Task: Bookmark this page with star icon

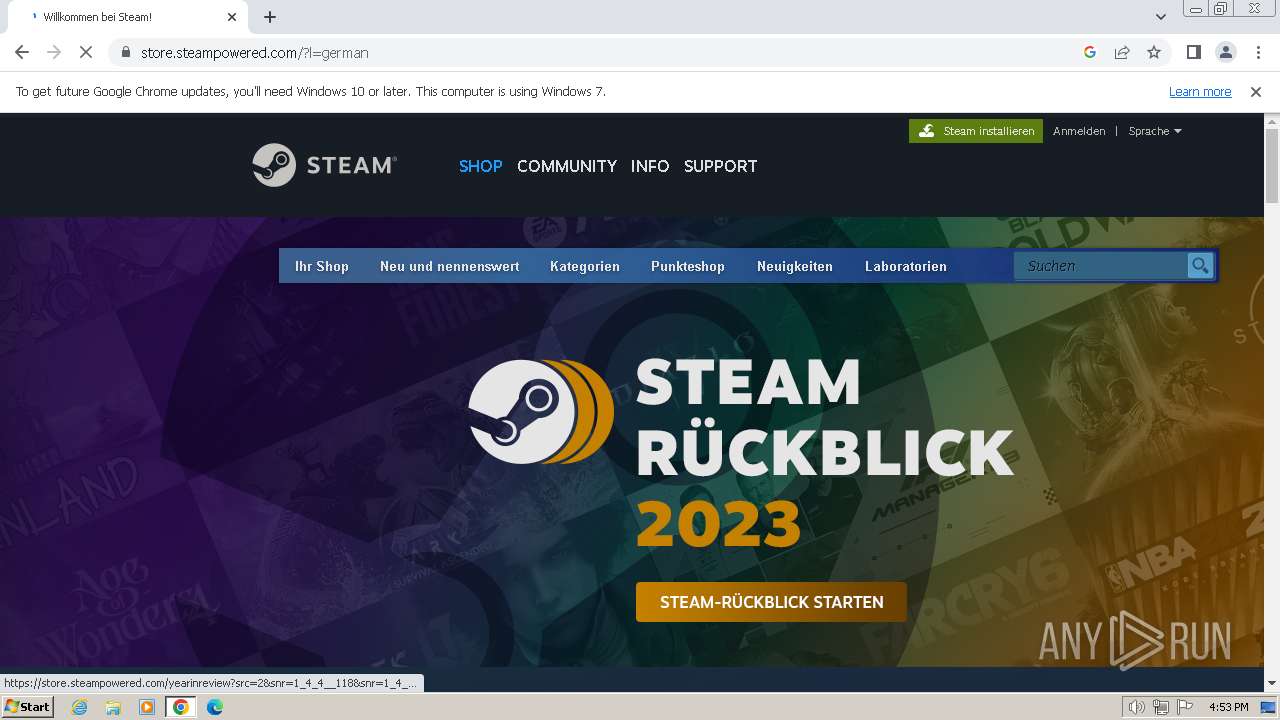Action: (x=1154, y=52)
